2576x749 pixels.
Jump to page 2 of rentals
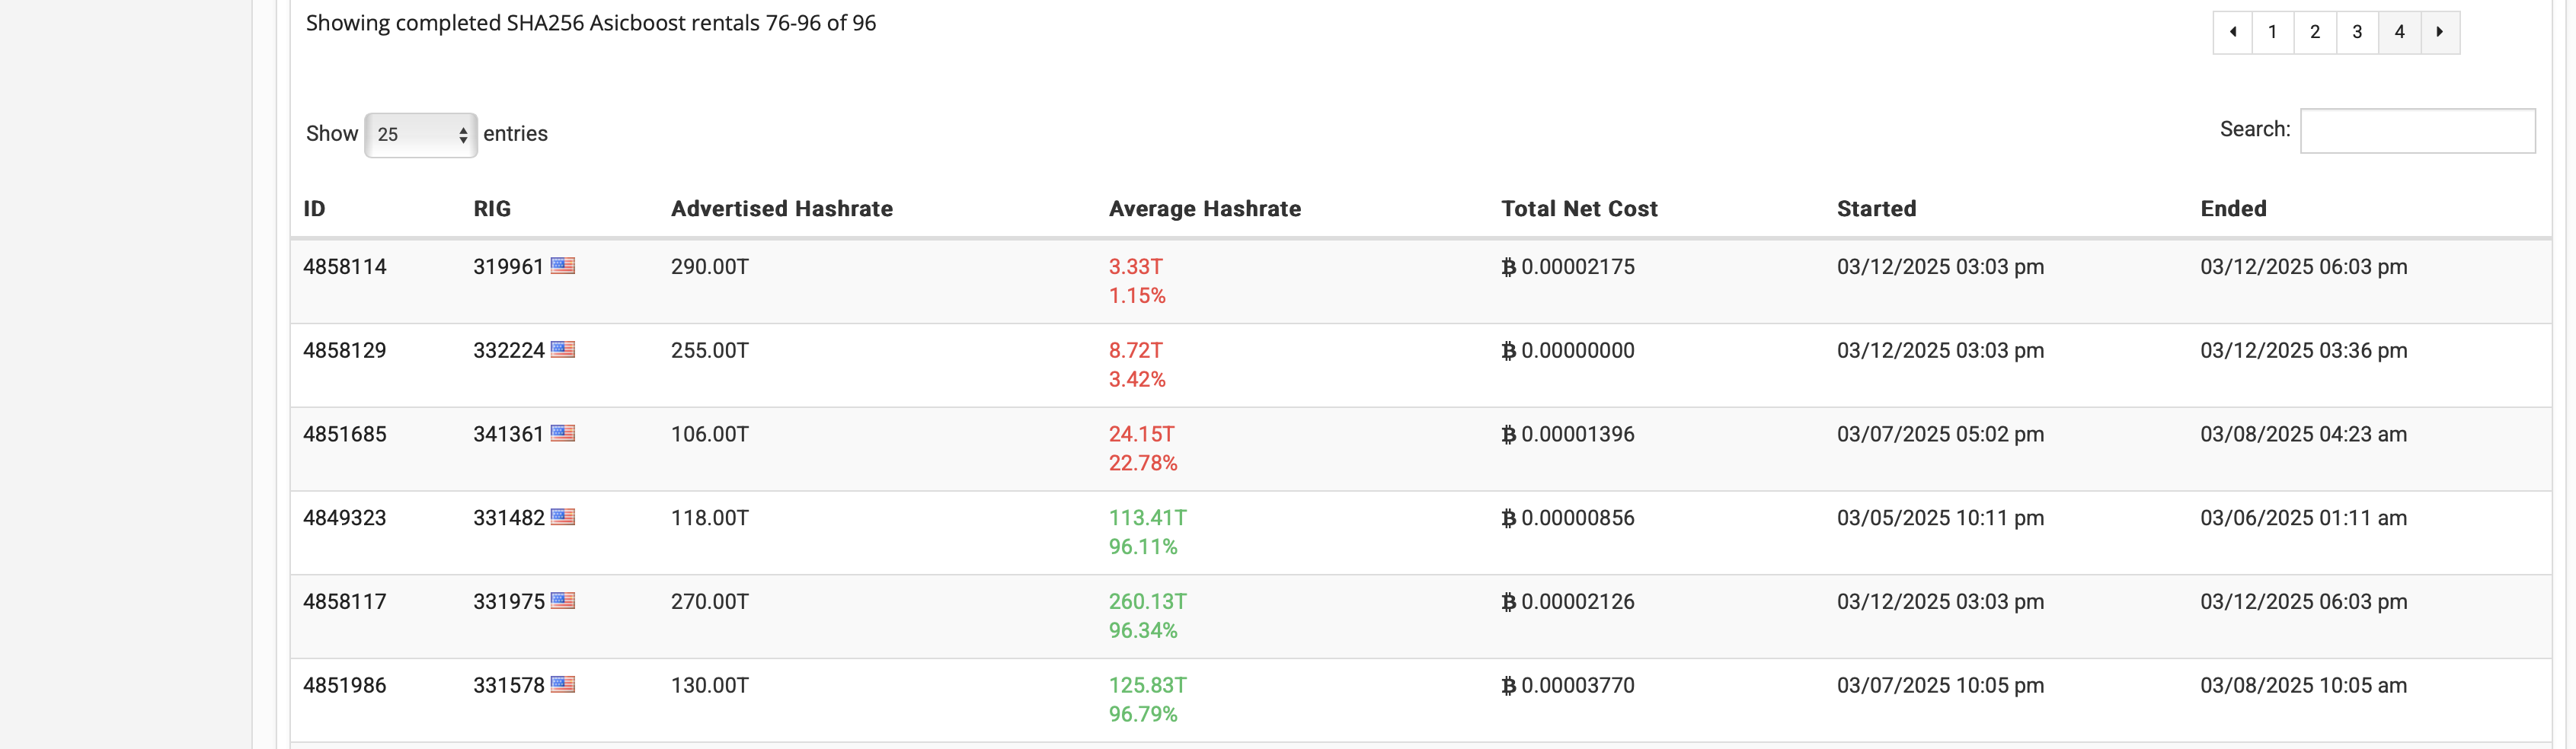2314,32
